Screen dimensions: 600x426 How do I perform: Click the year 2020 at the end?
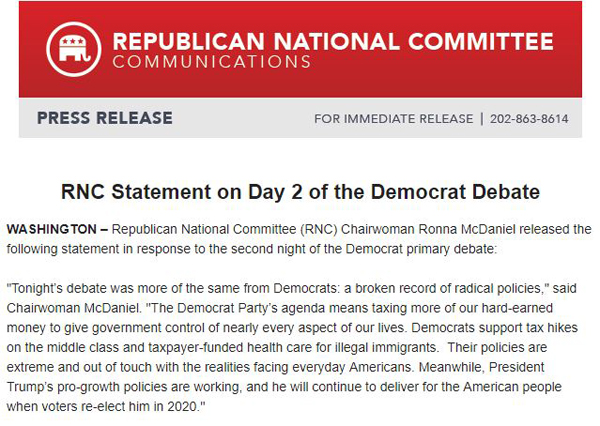[x=184, y=406]
